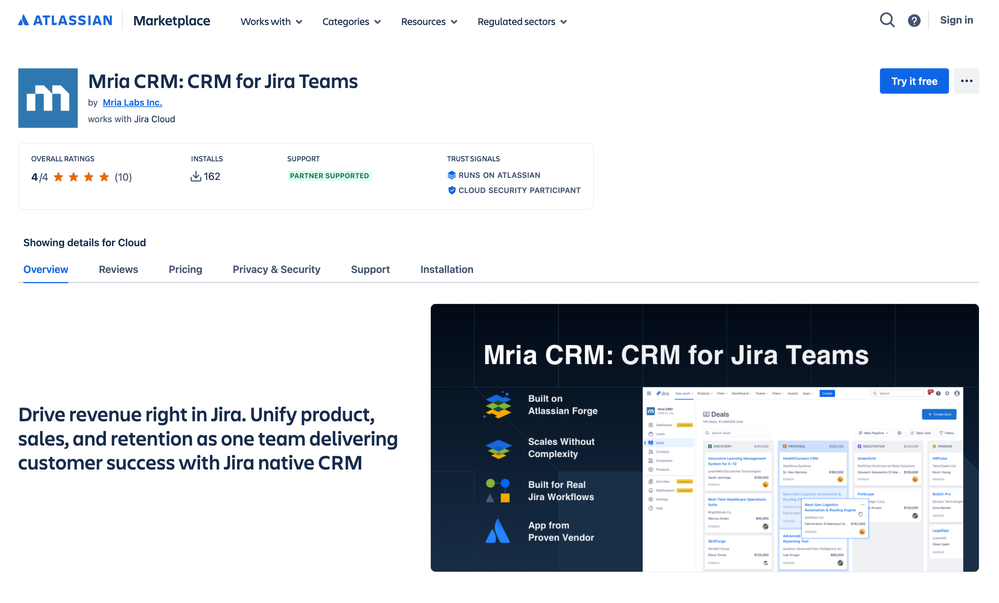Click the Mria CRM app logo

point(47,98)
